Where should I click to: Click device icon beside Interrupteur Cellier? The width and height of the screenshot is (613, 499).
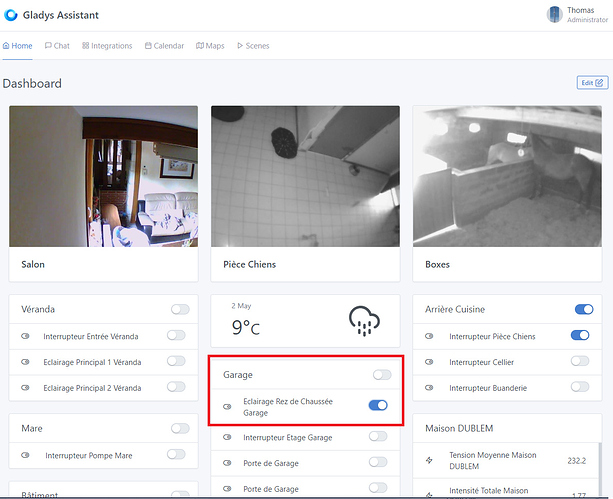429,362
